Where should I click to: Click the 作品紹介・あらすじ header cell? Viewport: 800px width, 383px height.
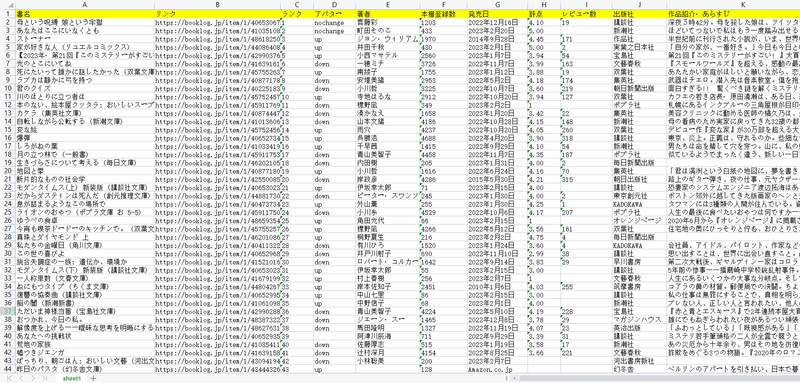point(733,14)
